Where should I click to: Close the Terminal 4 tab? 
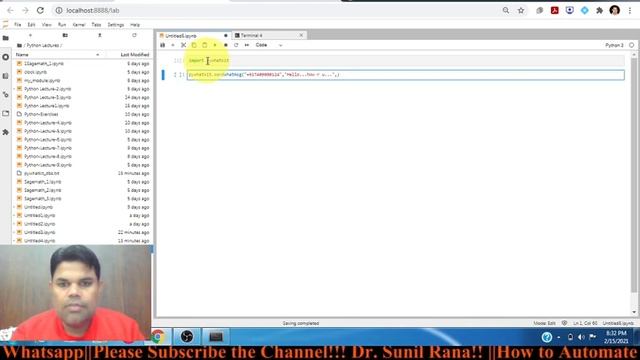pos(301,36)
